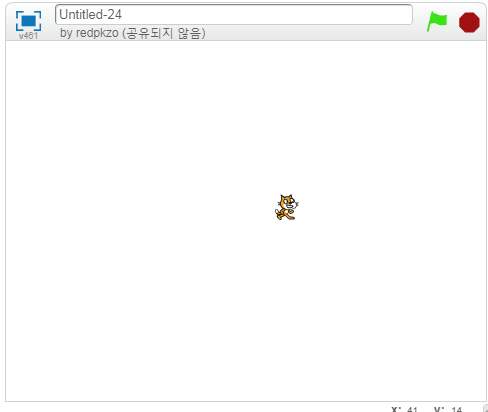Switch the stage to full screen mode

point(29,21)
